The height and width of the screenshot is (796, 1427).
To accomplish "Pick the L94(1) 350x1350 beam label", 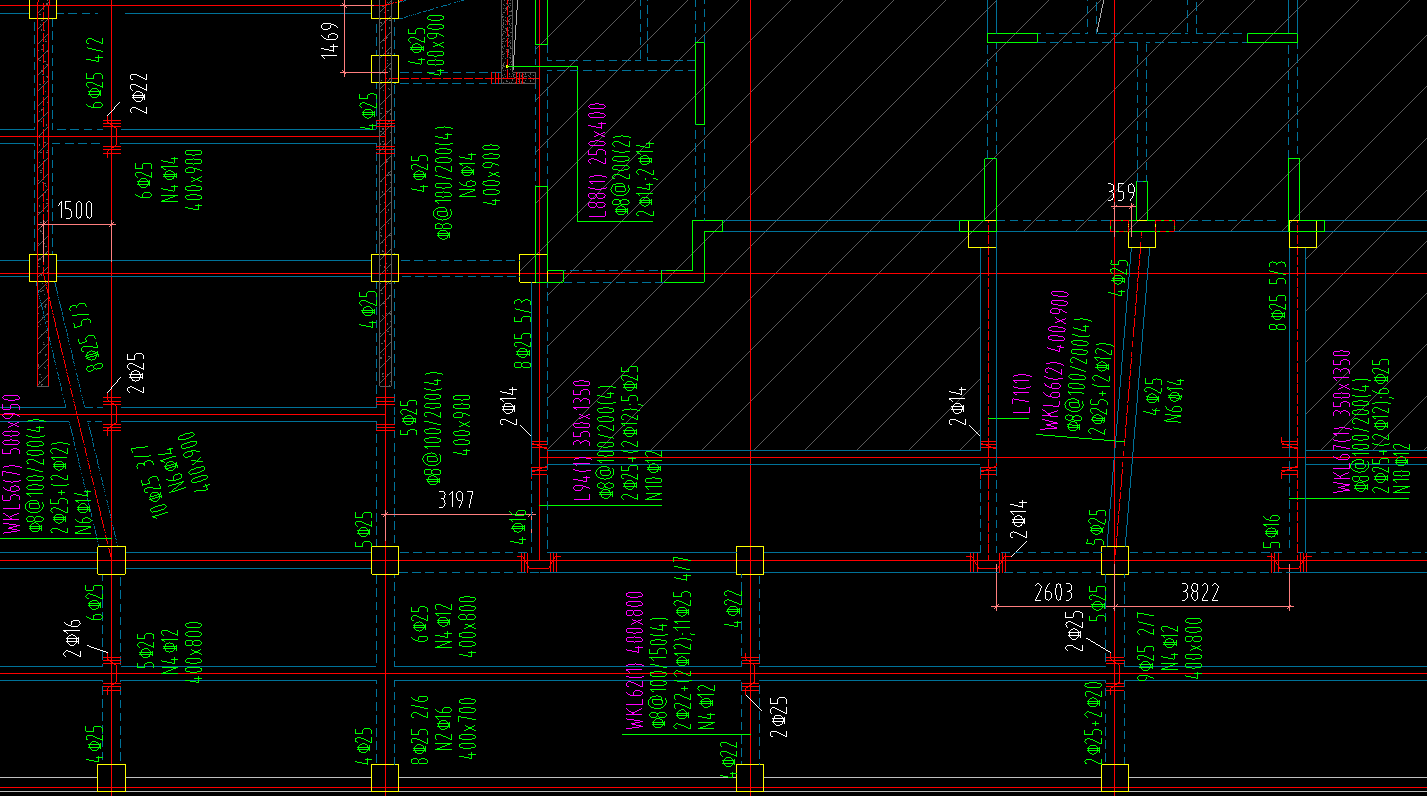I will pos(580,438).
